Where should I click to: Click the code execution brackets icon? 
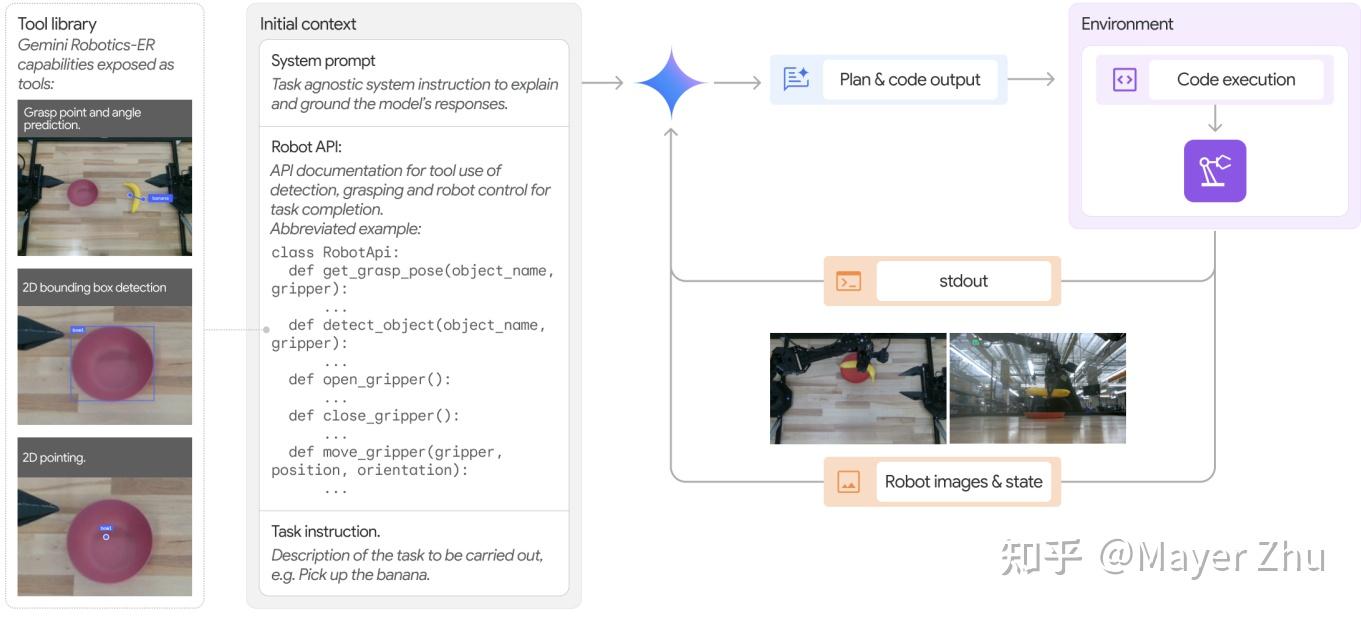pyautogui.click(x=1125, y=80)
